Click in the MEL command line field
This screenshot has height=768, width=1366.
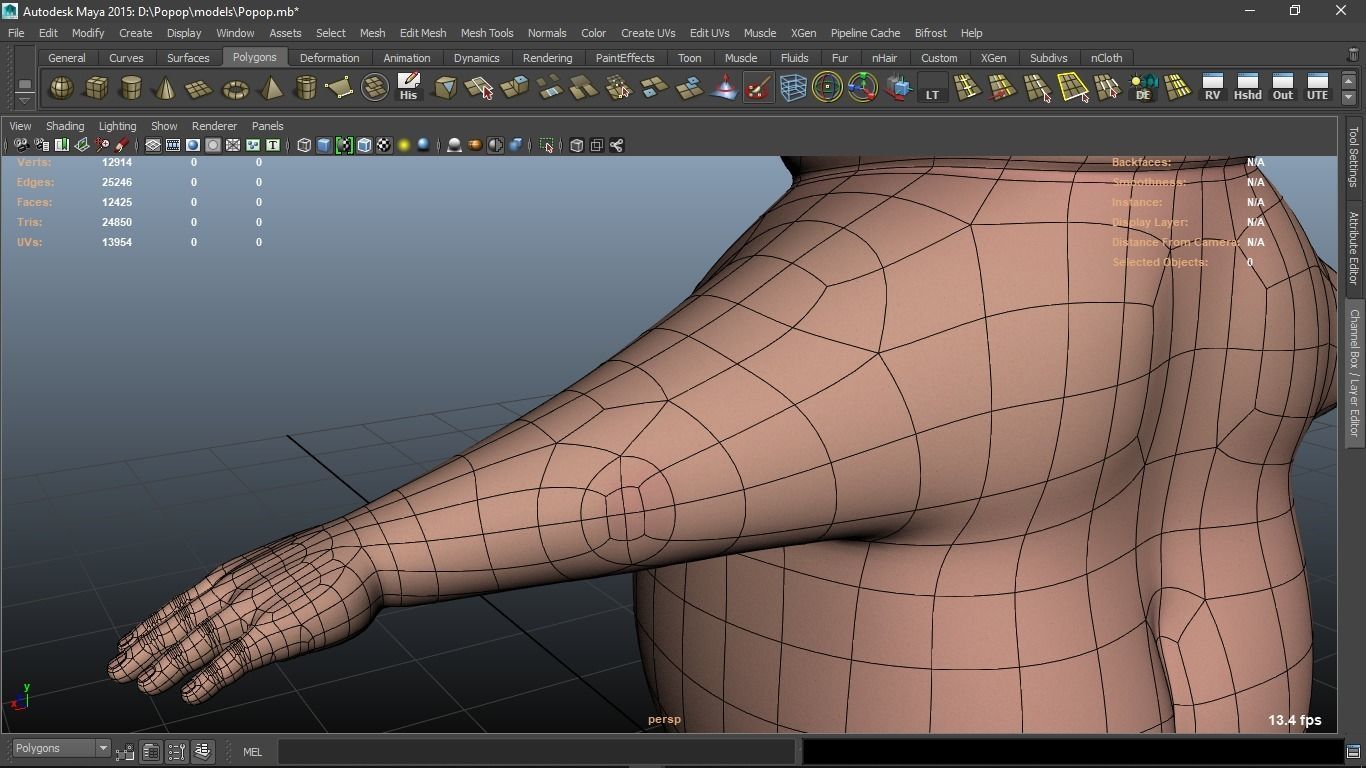tap(536, 751)
